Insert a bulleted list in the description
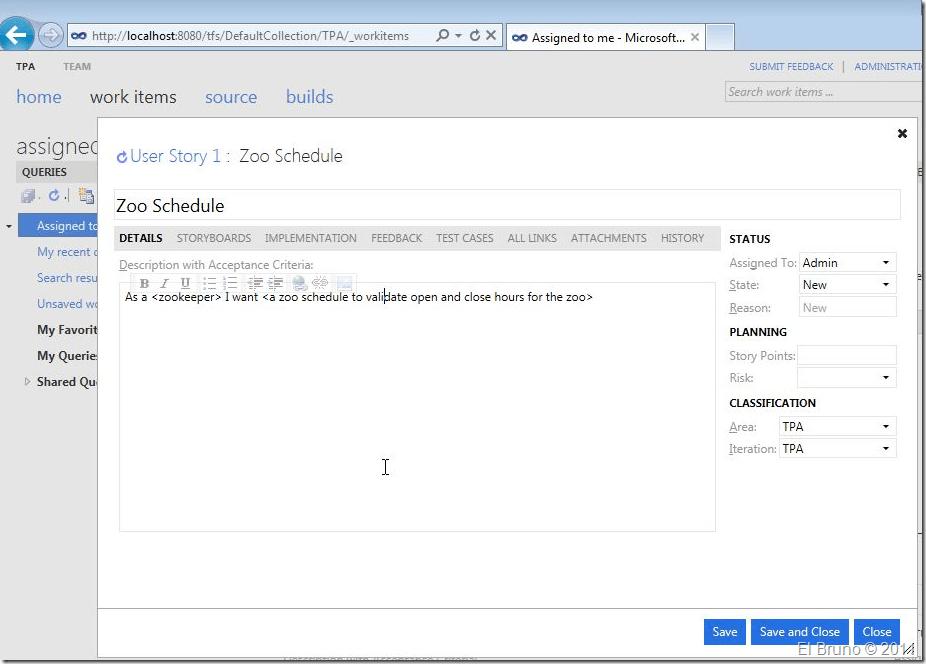Screen dimensions: 926x664 (x=210, y=284)
